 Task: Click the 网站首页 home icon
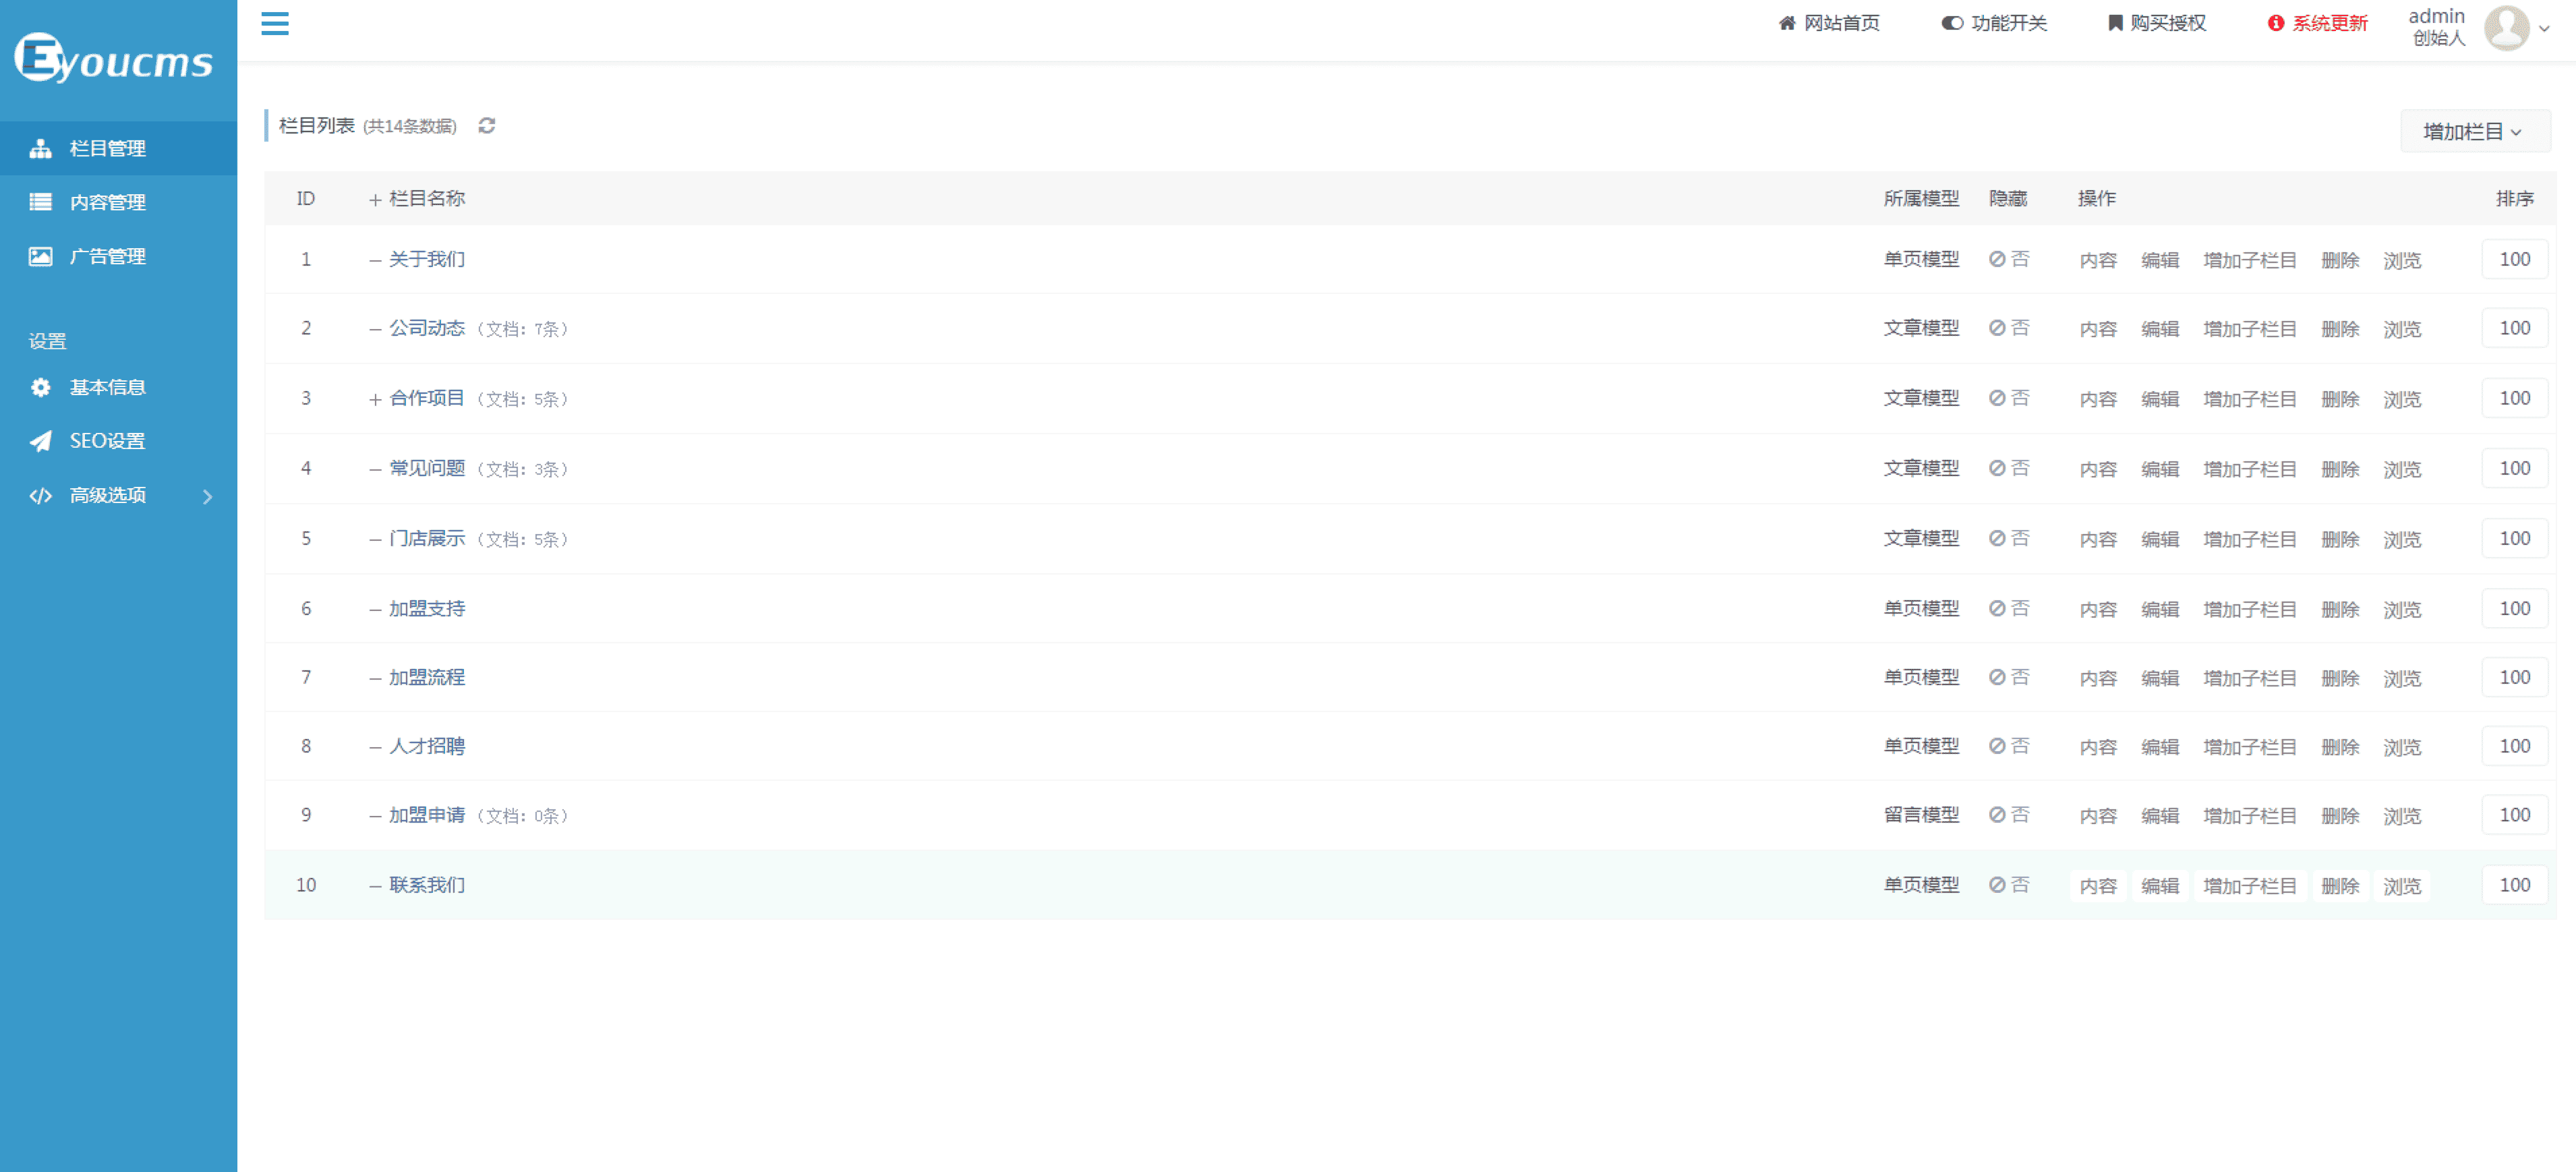1788,23
